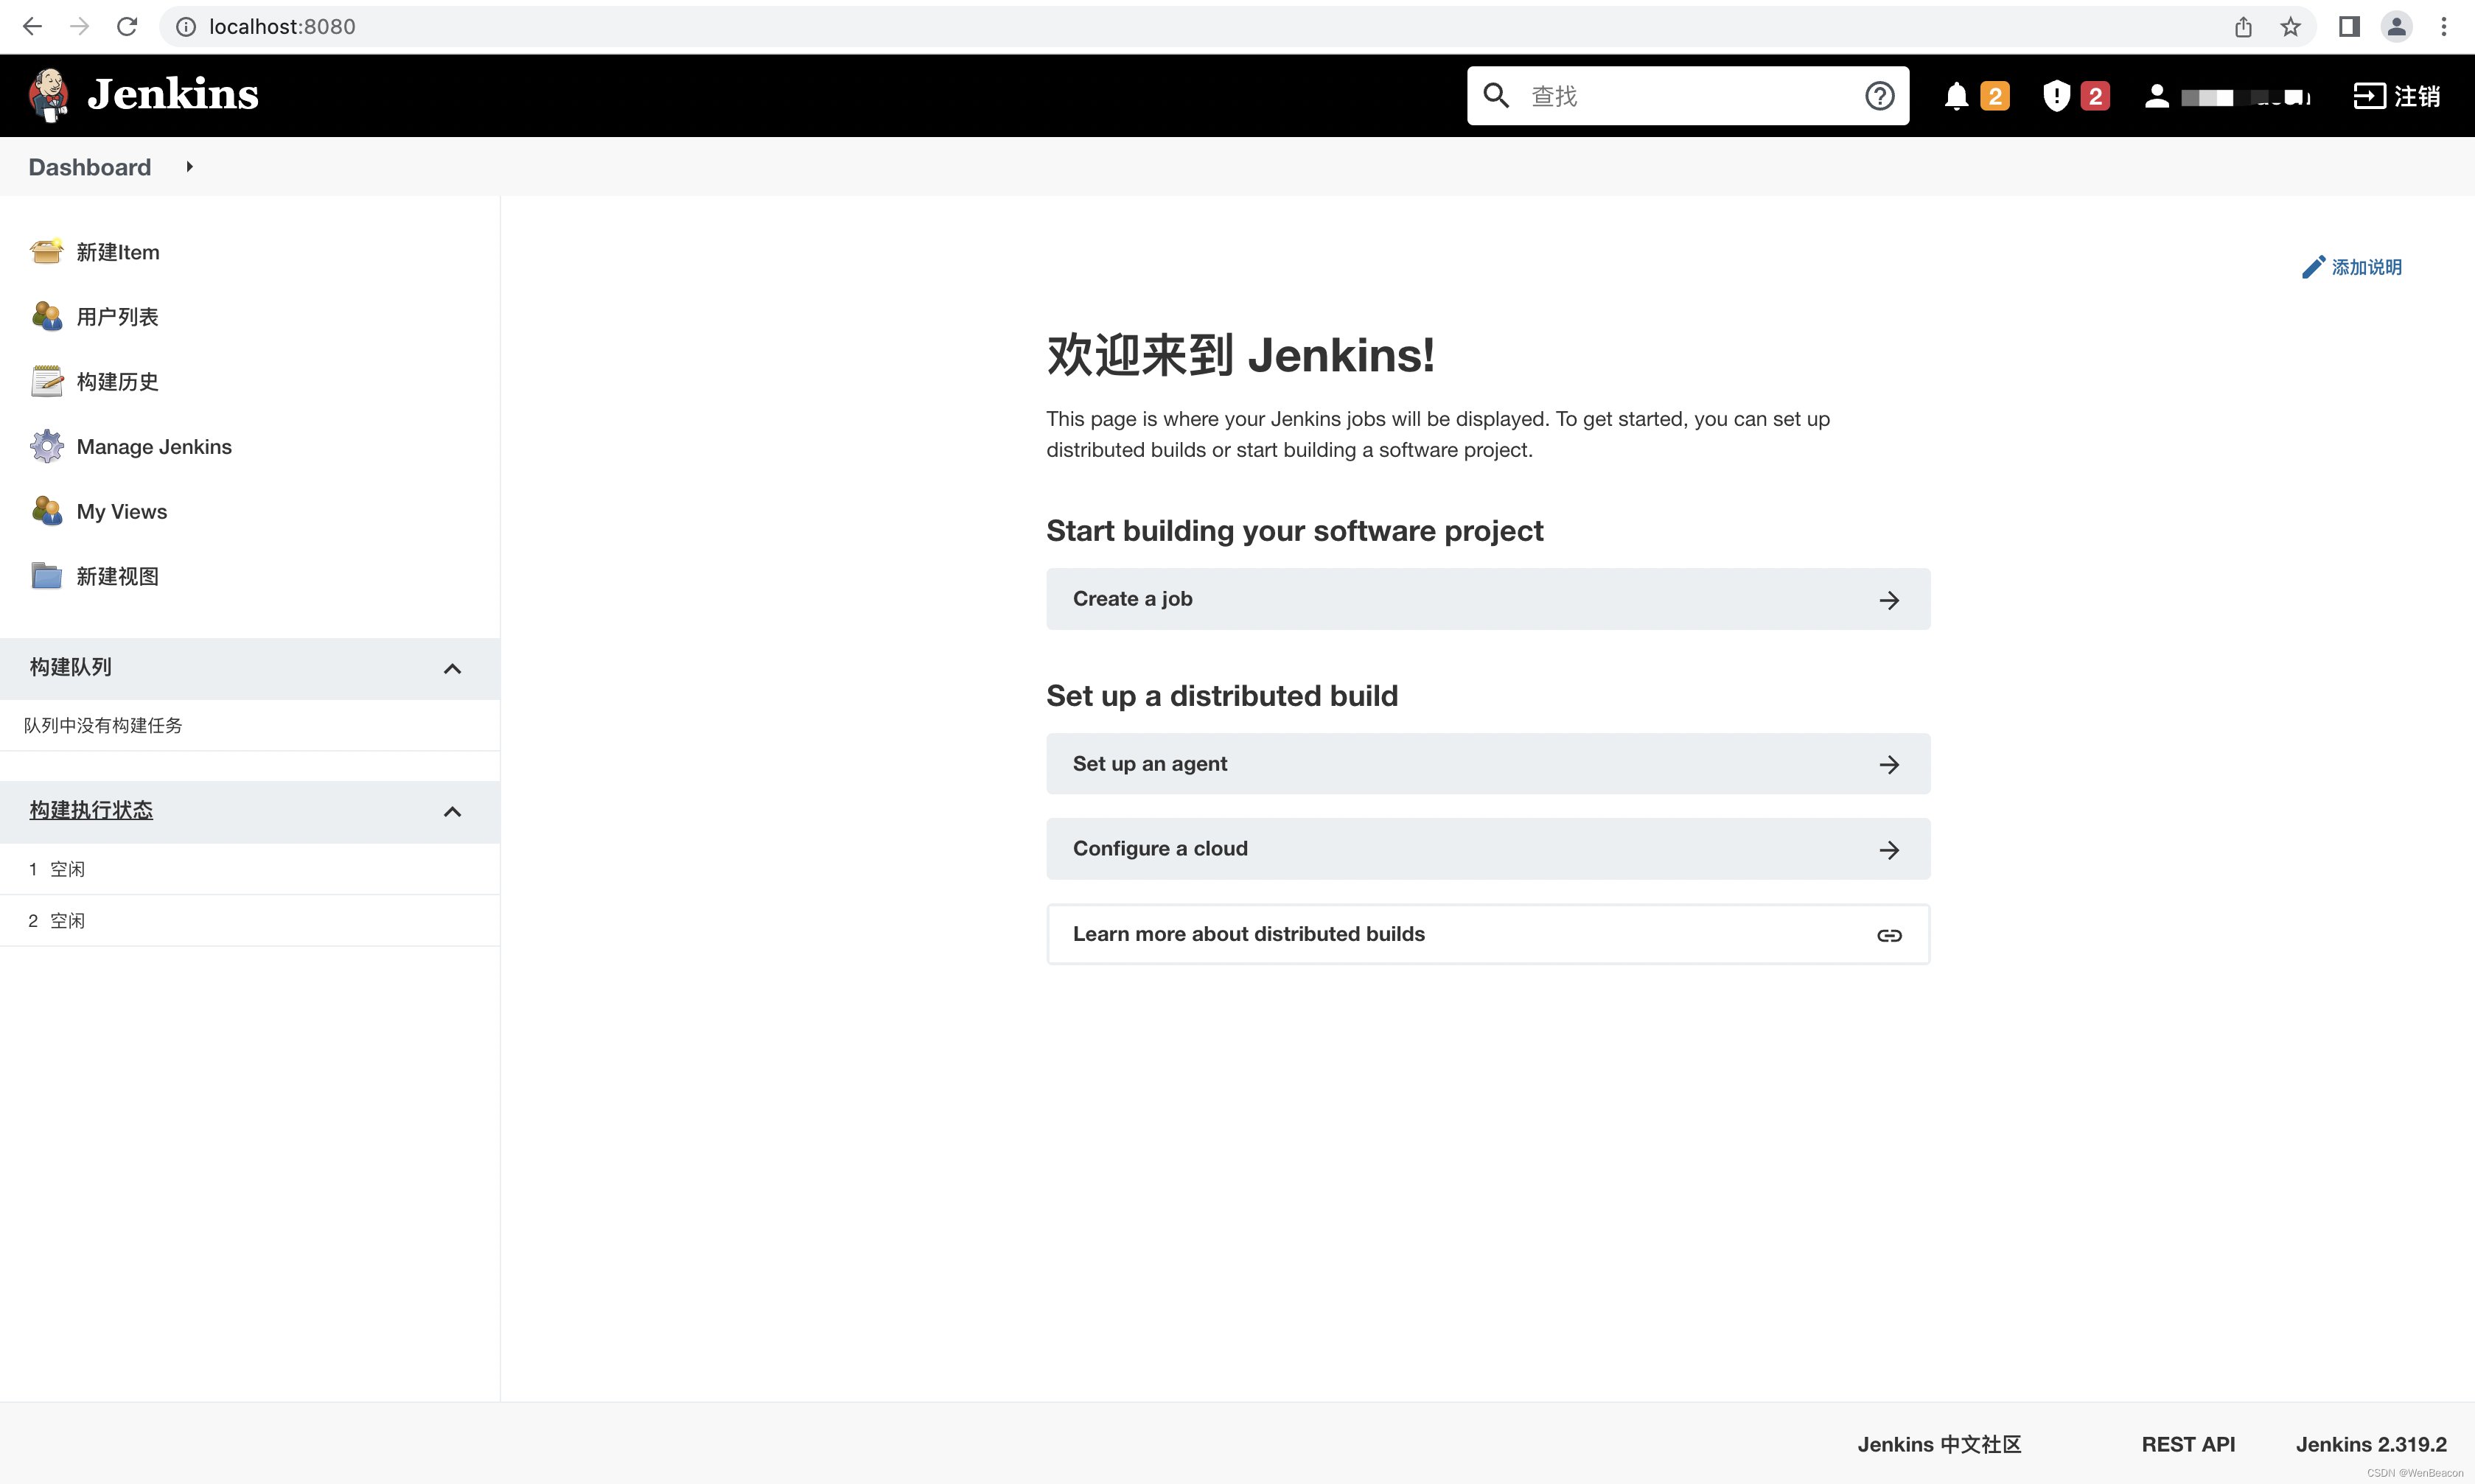Open Learn more about distributed builds
Screen dimensions: 2475x1484
[1487, 934]
